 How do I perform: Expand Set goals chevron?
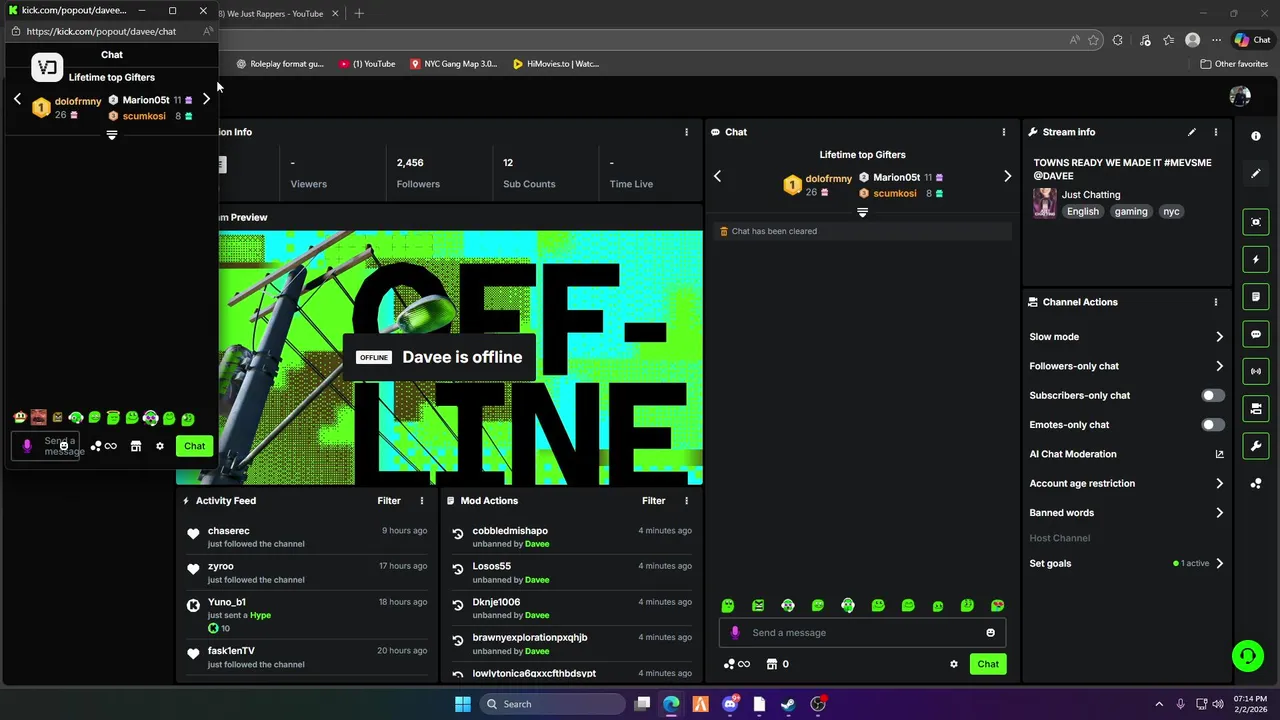1219,564
